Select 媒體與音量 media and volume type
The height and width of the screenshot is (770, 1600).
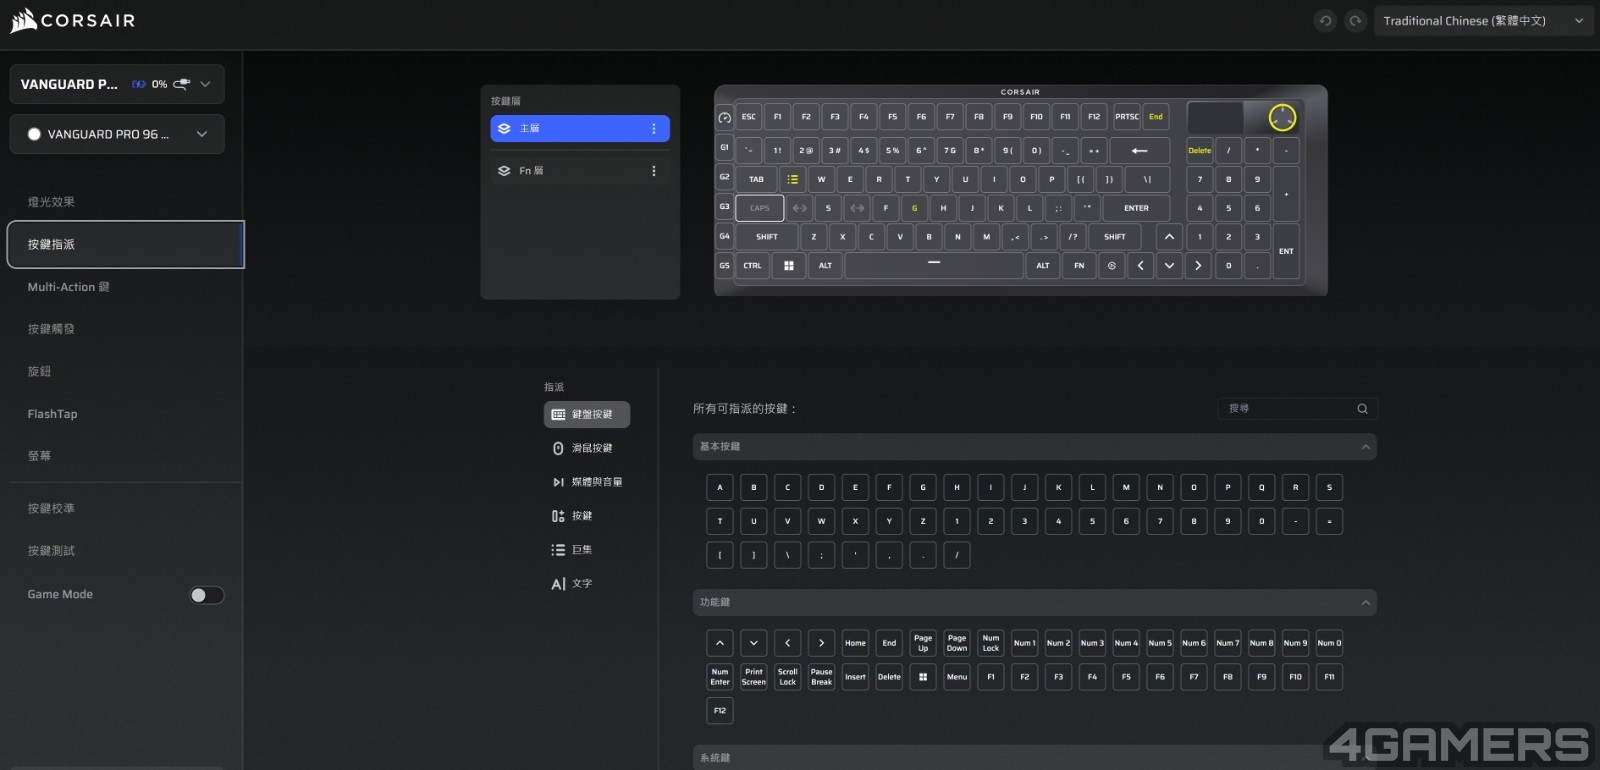pos(587,482)
